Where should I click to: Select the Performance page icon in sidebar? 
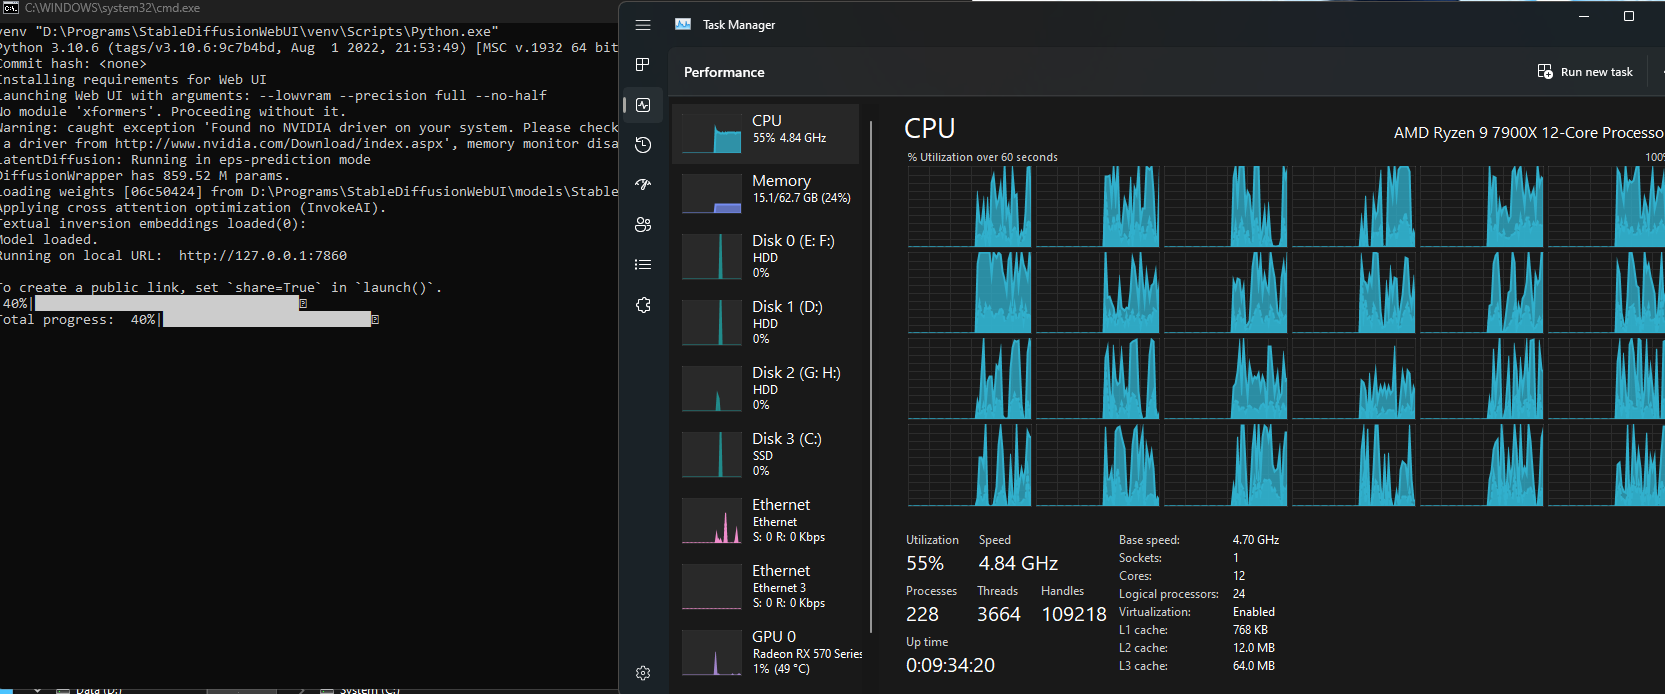(643, 105)
